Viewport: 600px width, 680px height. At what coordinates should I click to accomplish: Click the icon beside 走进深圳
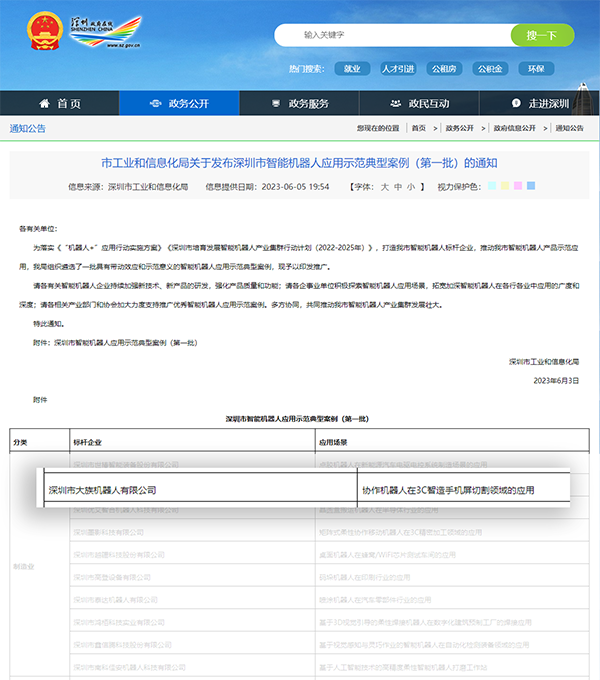point(515,103)
